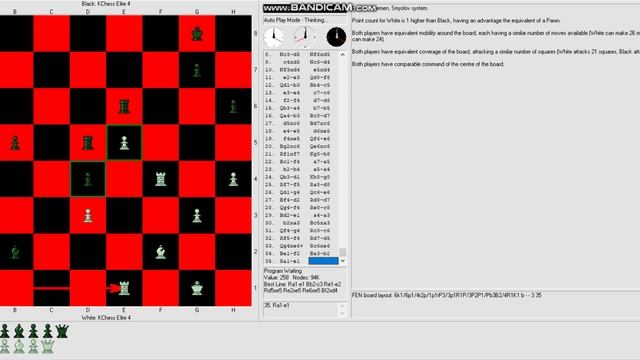Click the up arrow beside the '35. Ra1-e1' field
The height and width of the screenshot is (360, 640).
pos(342,306)
